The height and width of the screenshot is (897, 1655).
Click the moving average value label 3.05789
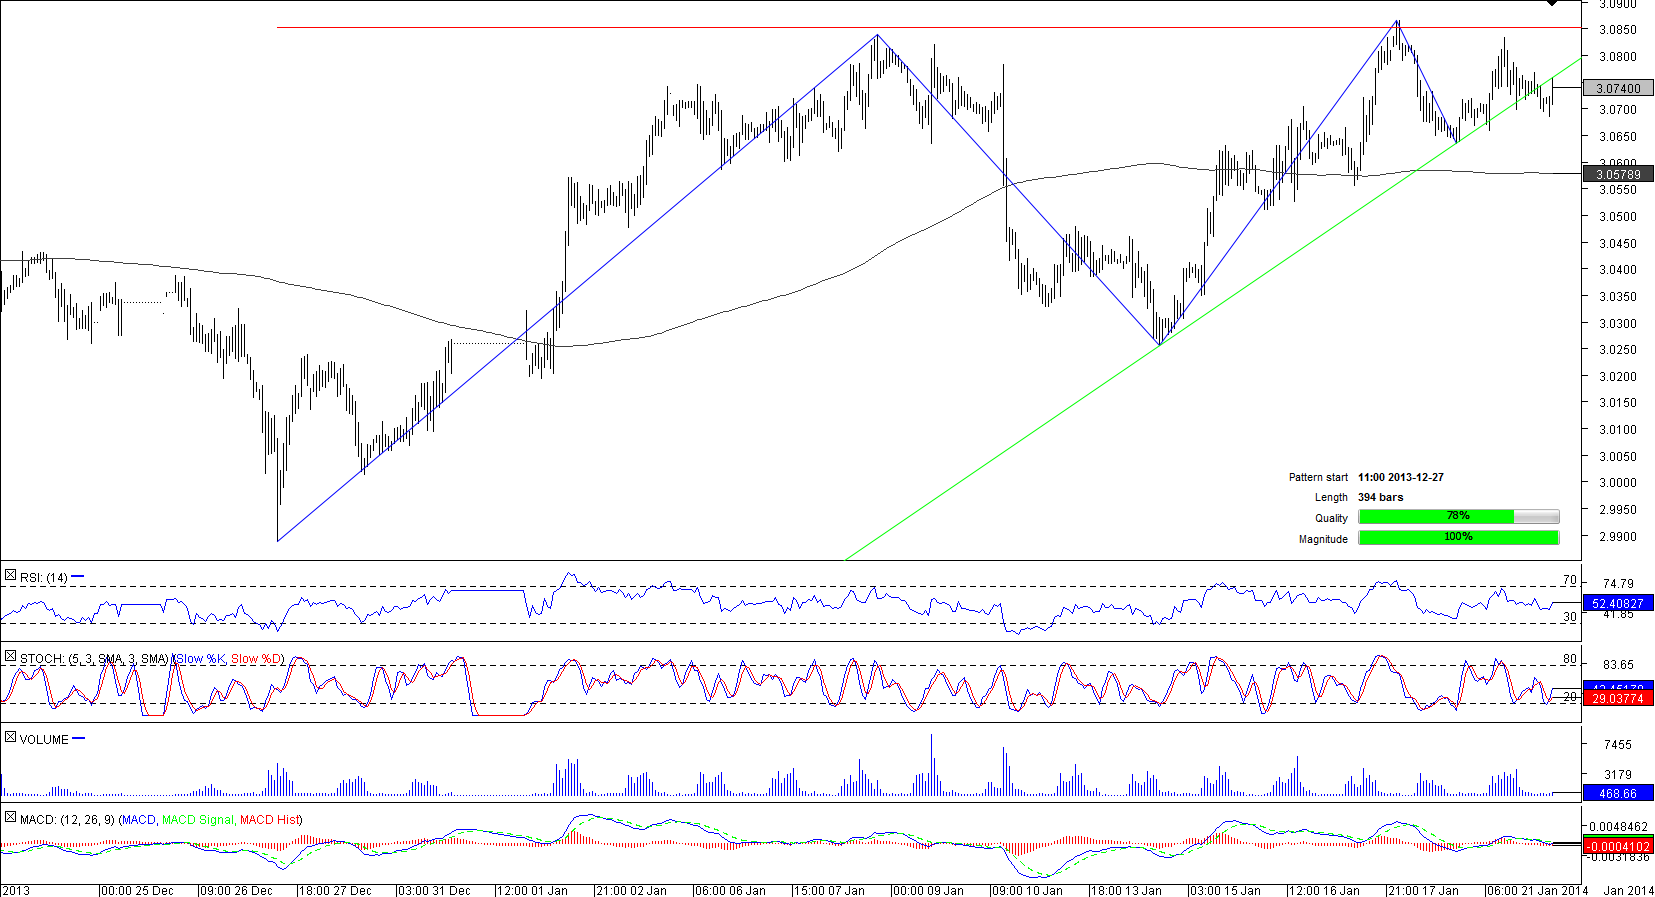click(1618, 175)
